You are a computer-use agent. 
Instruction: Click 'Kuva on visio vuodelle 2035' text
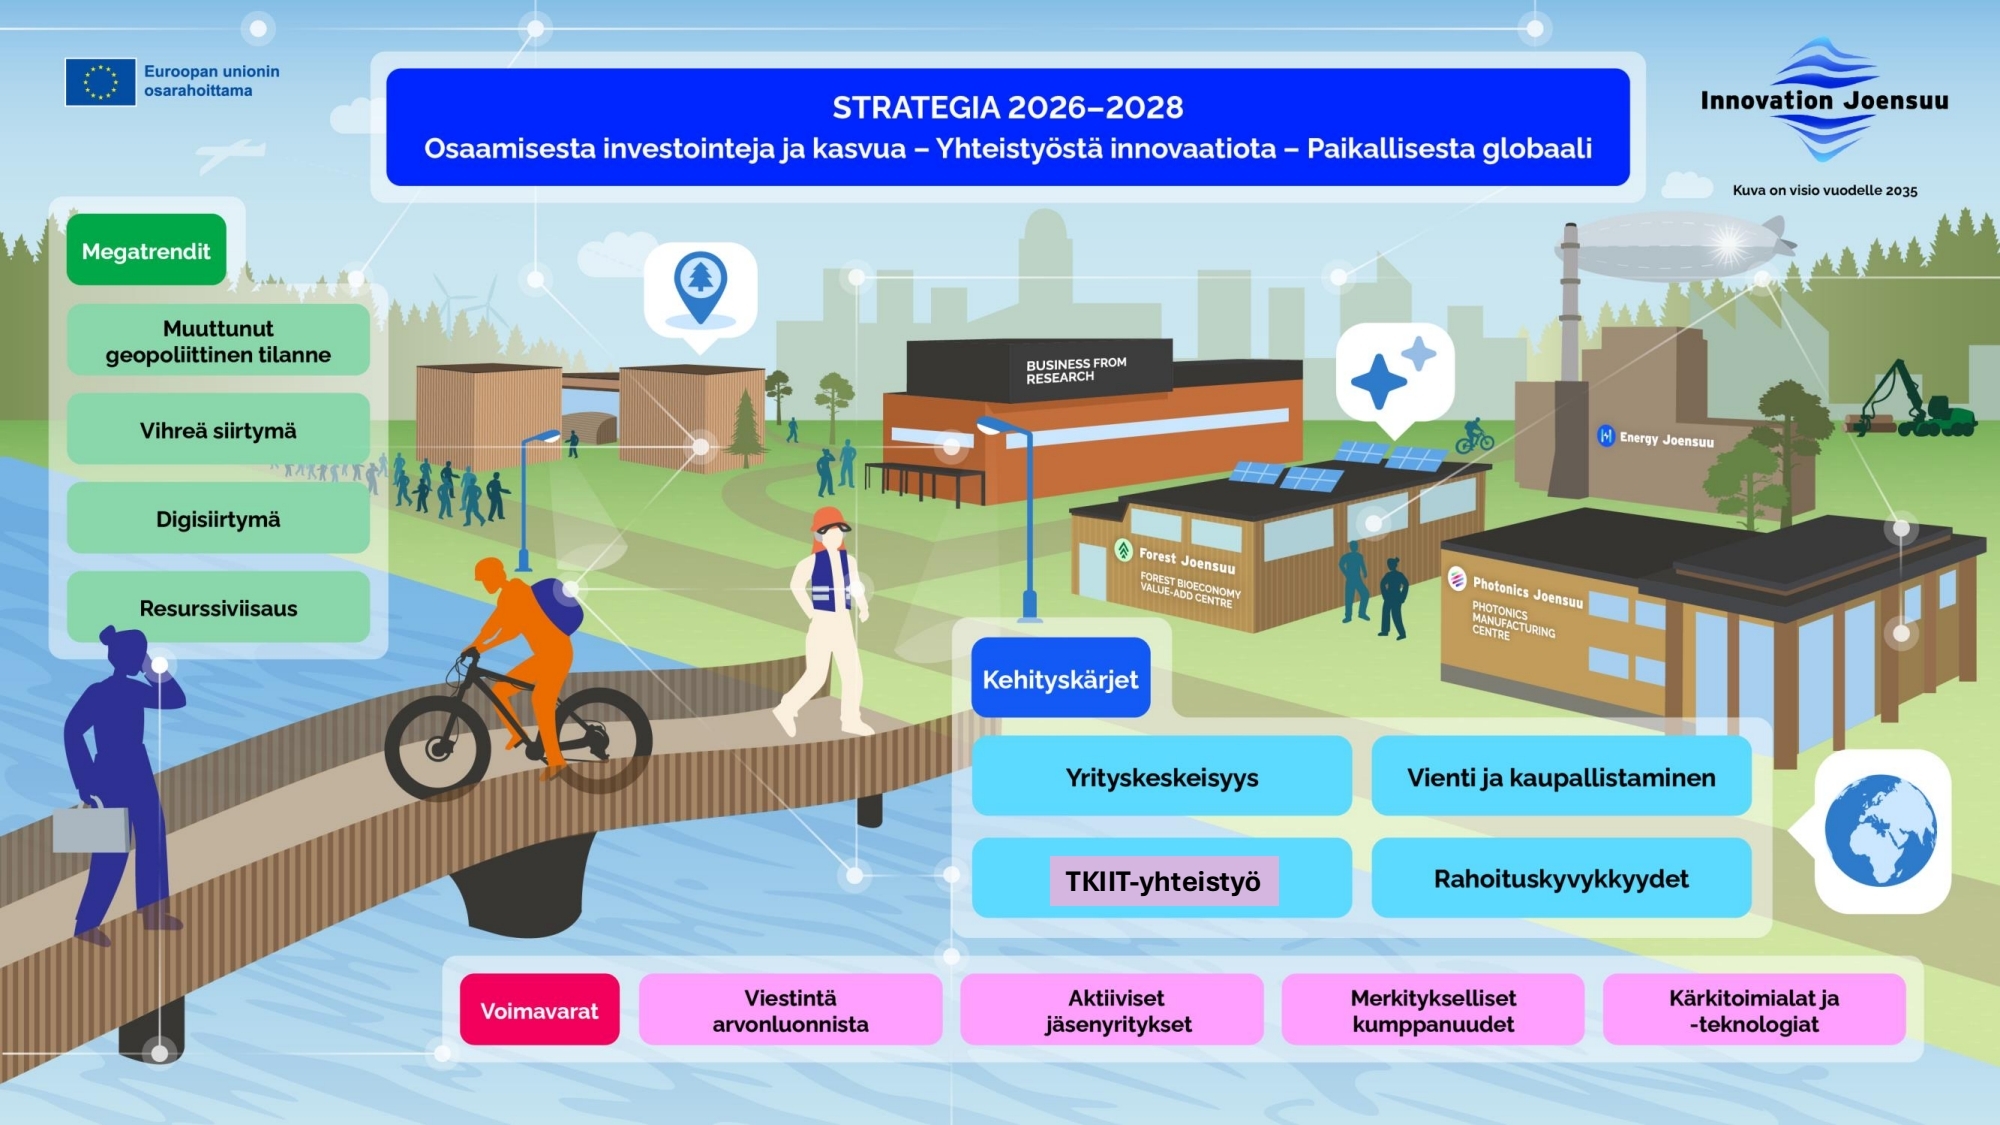1825,190
